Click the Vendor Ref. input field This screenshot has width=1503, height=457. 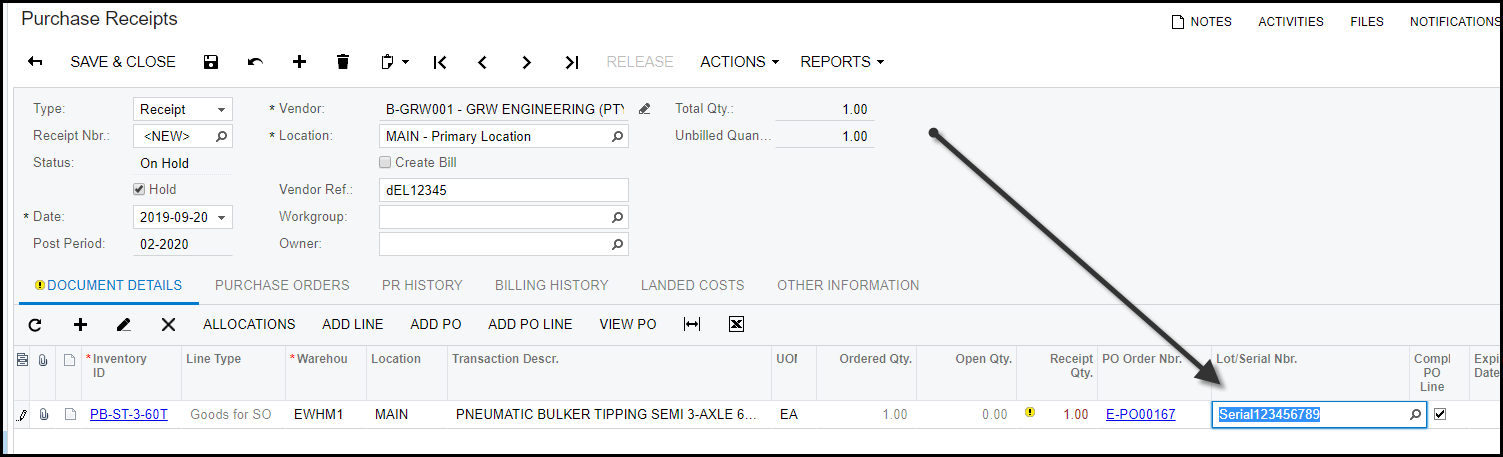coord(503,190)
